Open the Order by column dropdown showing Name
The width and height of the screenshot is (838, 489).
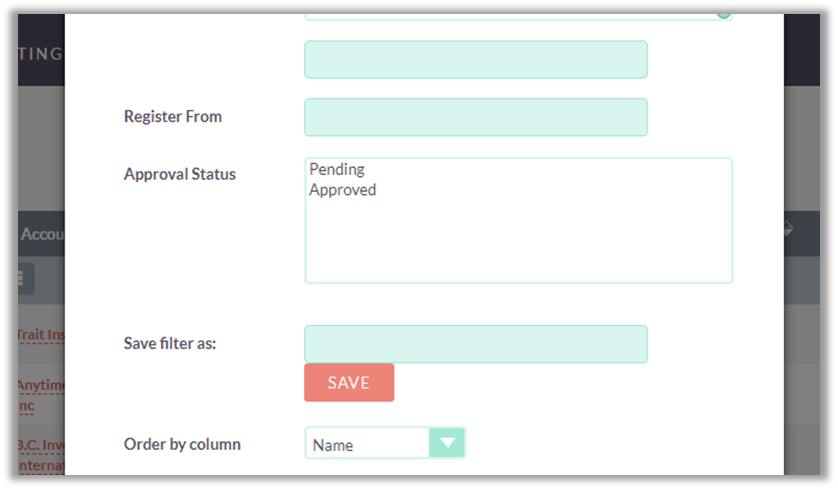(x=370, y=444)
